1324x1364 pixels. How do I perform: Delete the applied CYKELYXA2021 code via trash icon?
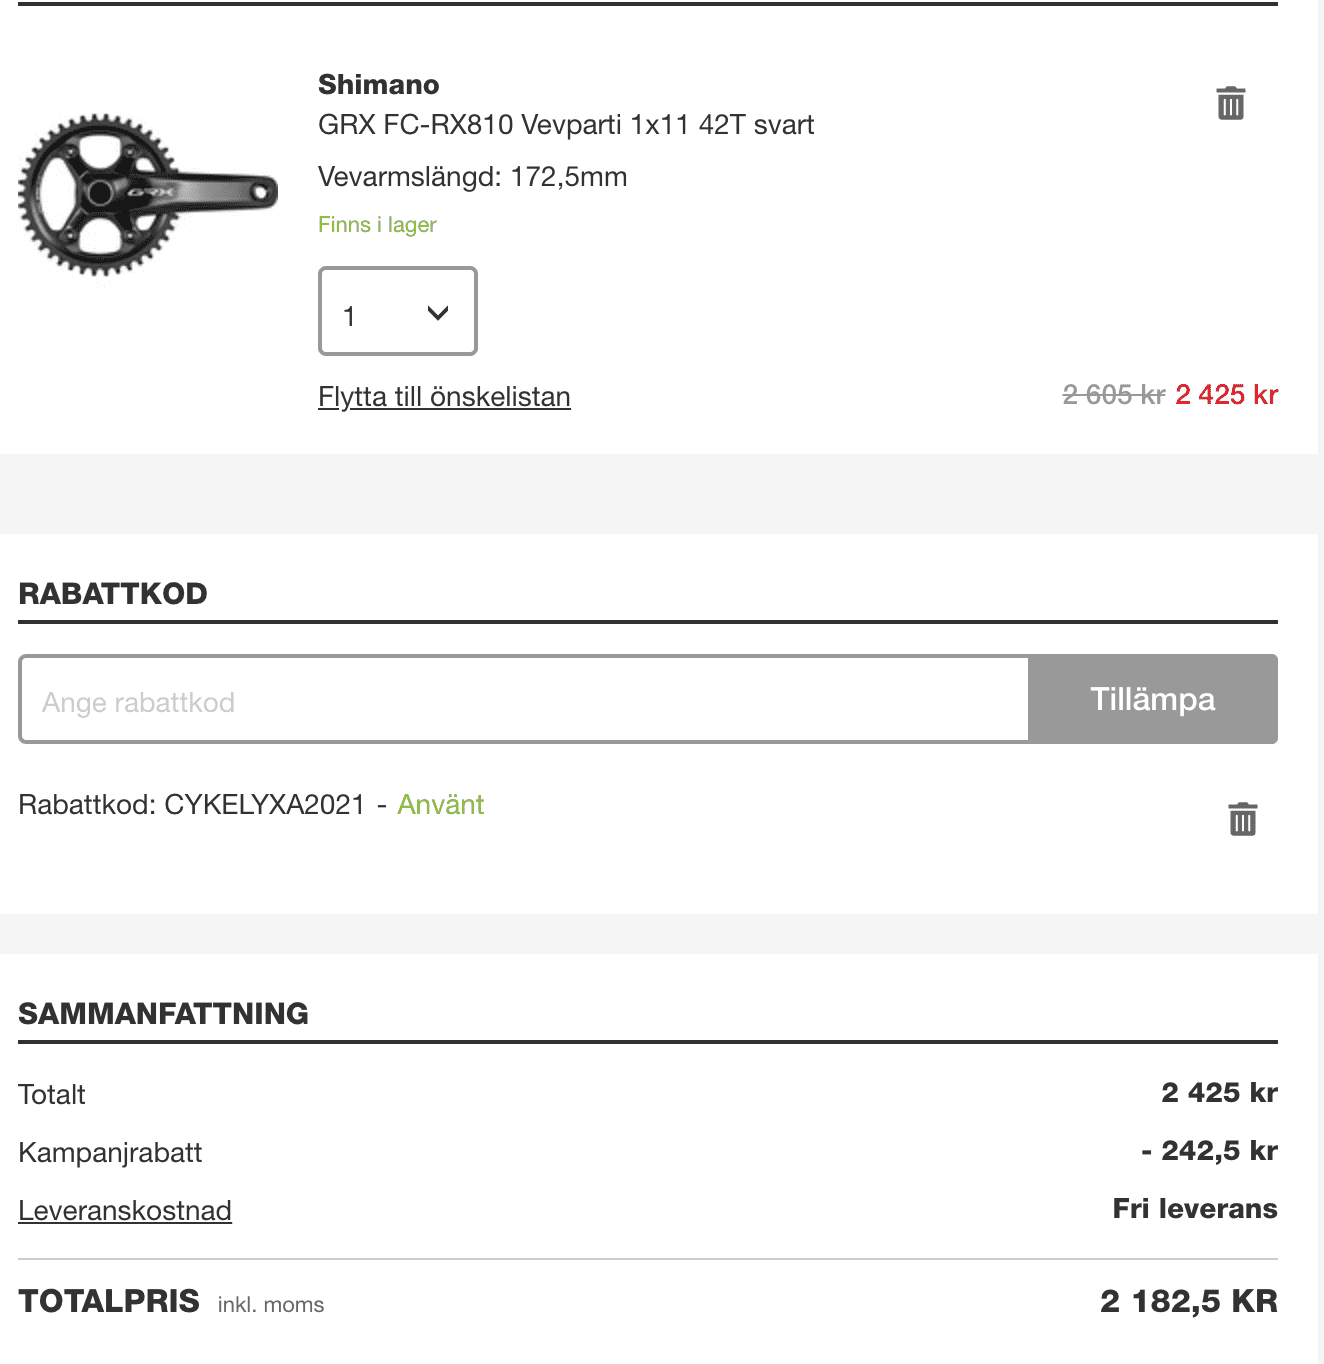coord(1242,819)
